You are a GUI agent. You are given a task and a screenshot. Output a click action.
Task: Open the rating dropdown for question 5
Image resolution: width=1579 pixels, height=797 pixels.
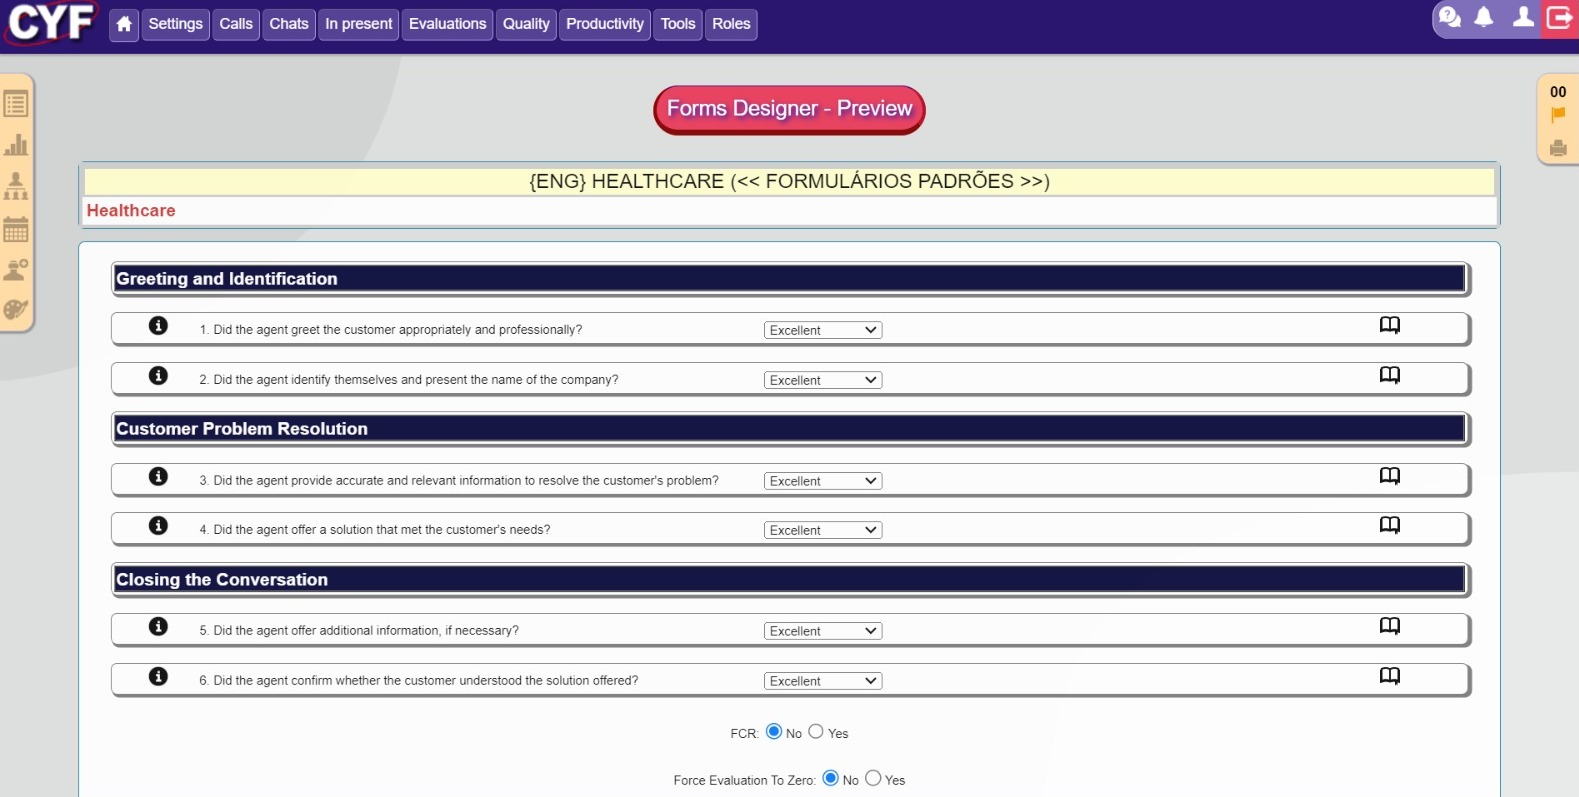click(x=823, y=632)
